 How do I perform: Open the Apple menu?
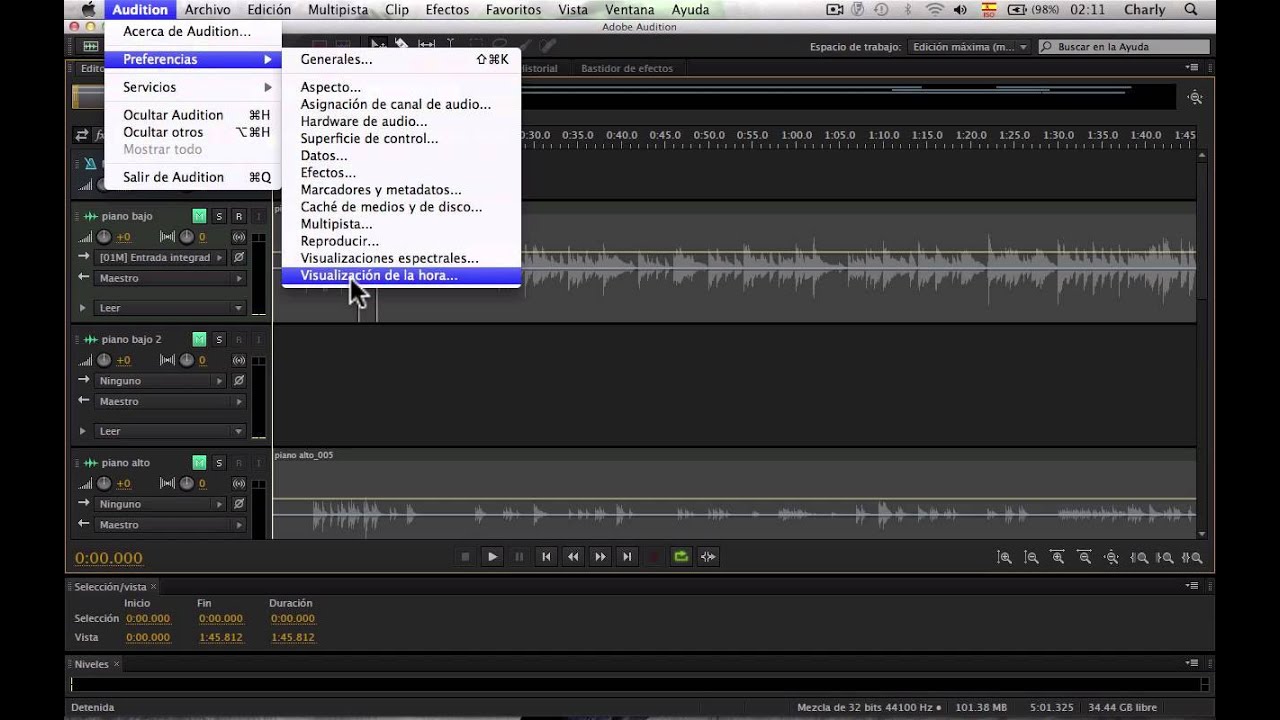tap(88, 10)
